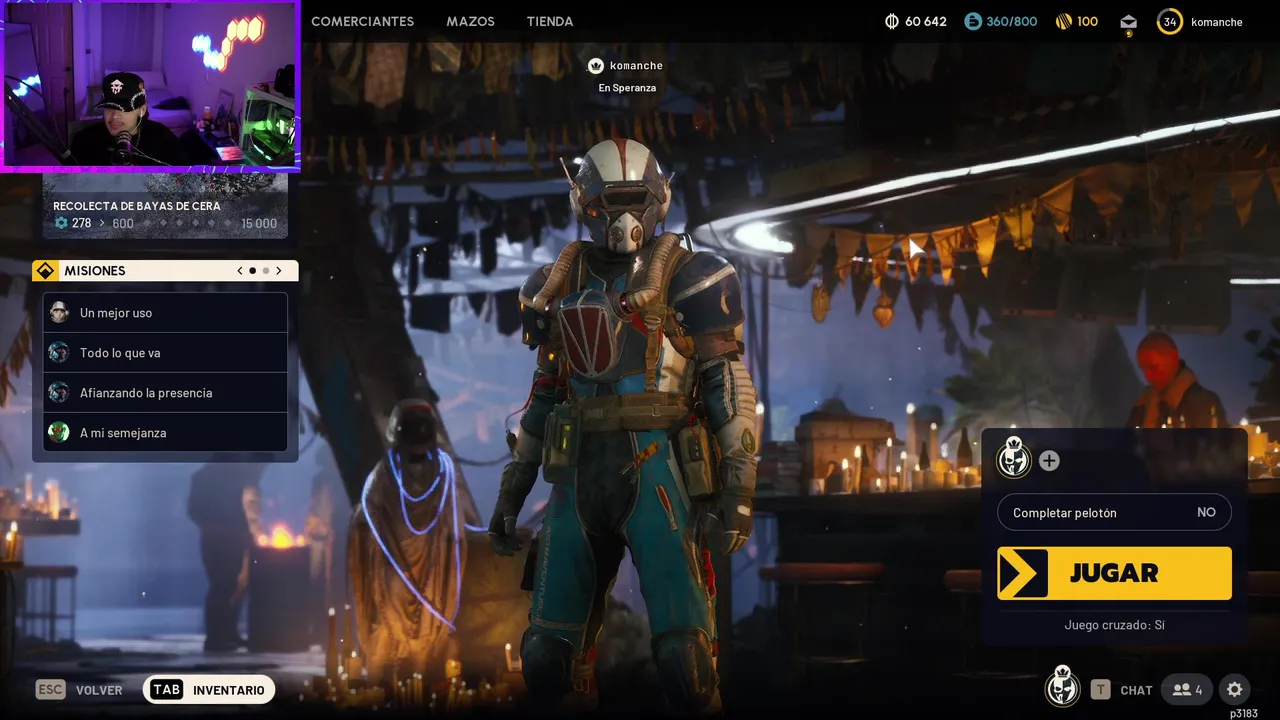
Task: Click player avatar icon in bottom bar
Action: pos(1062,688)
